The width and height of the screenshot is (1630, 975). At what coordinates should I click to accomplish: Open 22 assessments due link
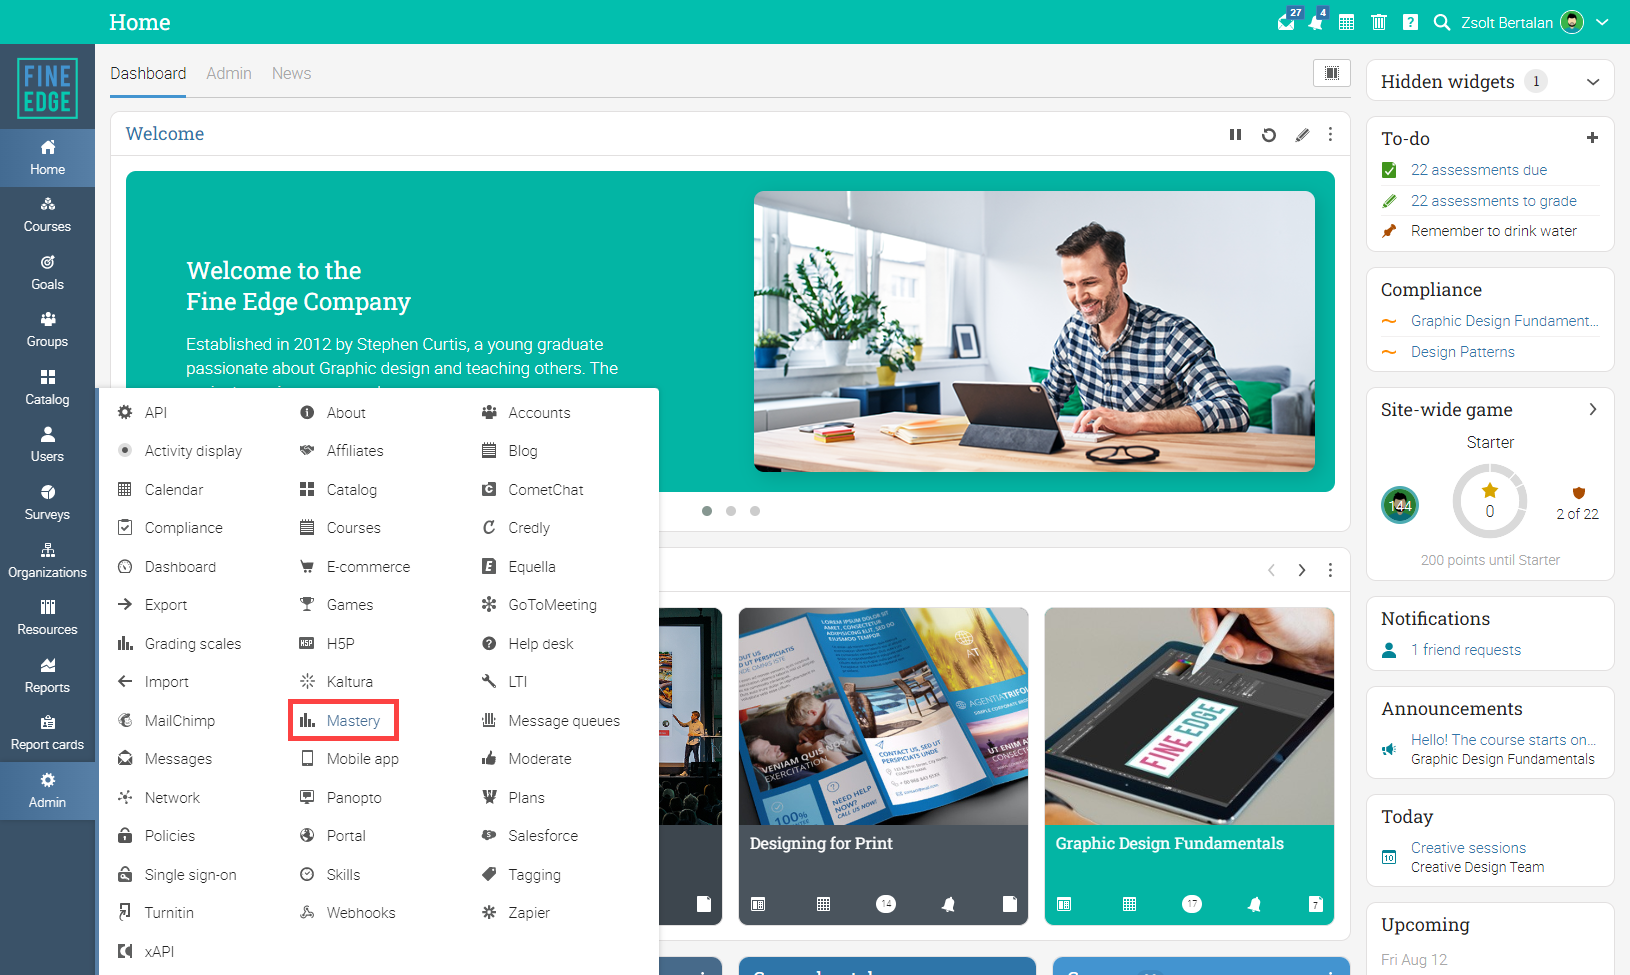1479,170
